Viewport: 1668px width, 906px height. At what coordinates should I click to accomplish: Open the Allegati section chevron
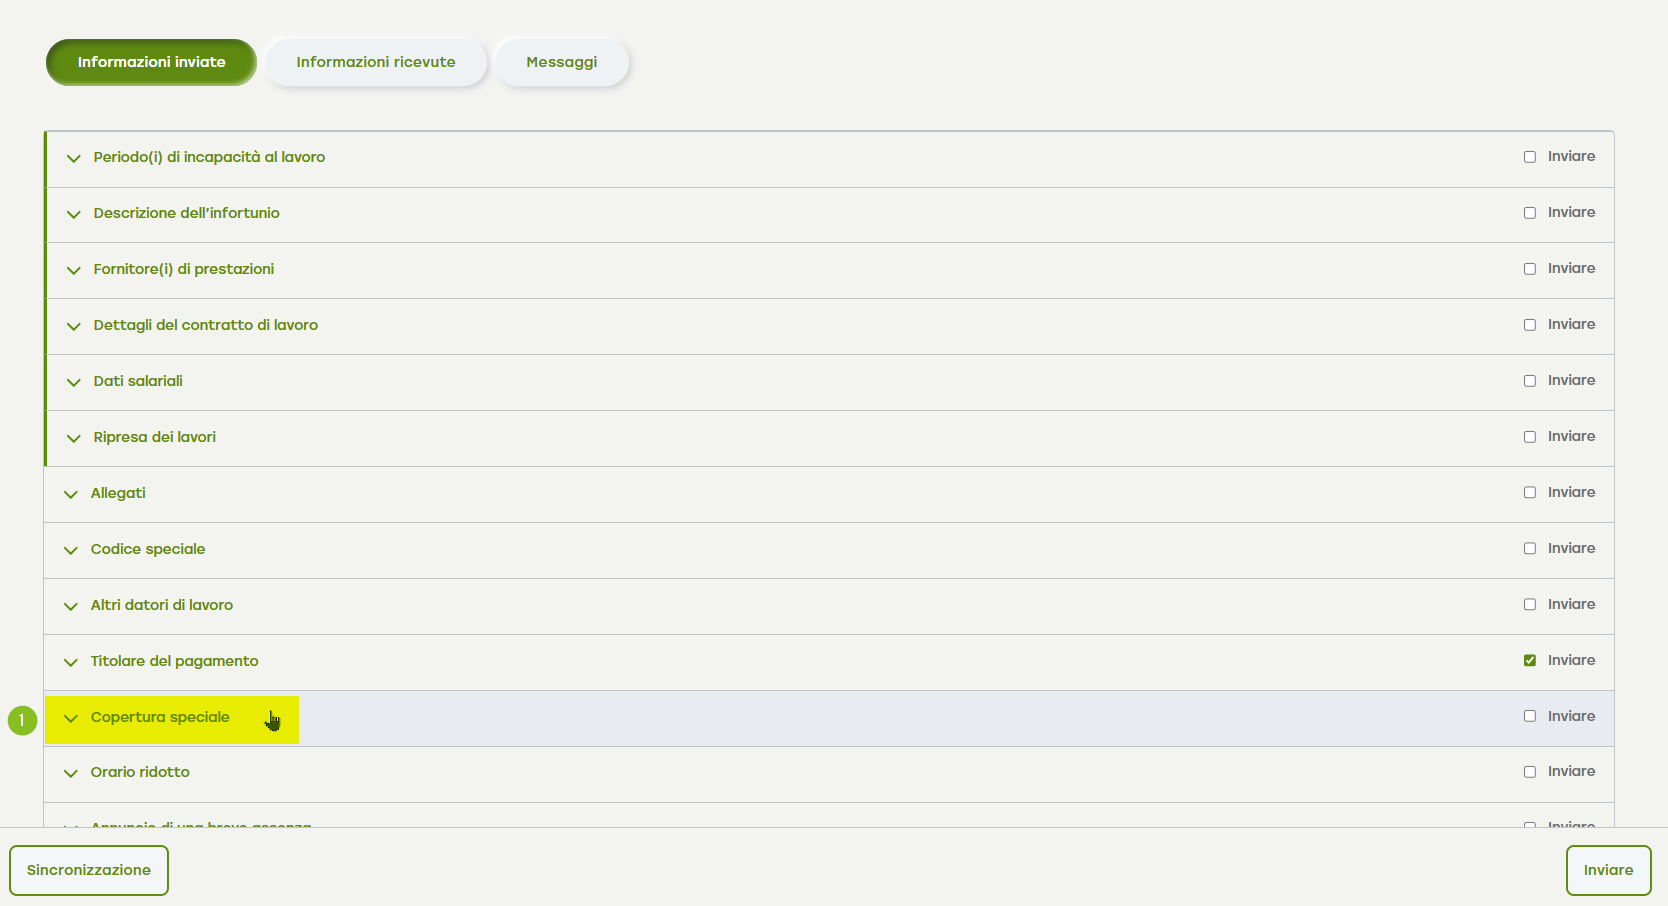click(70, 494)
